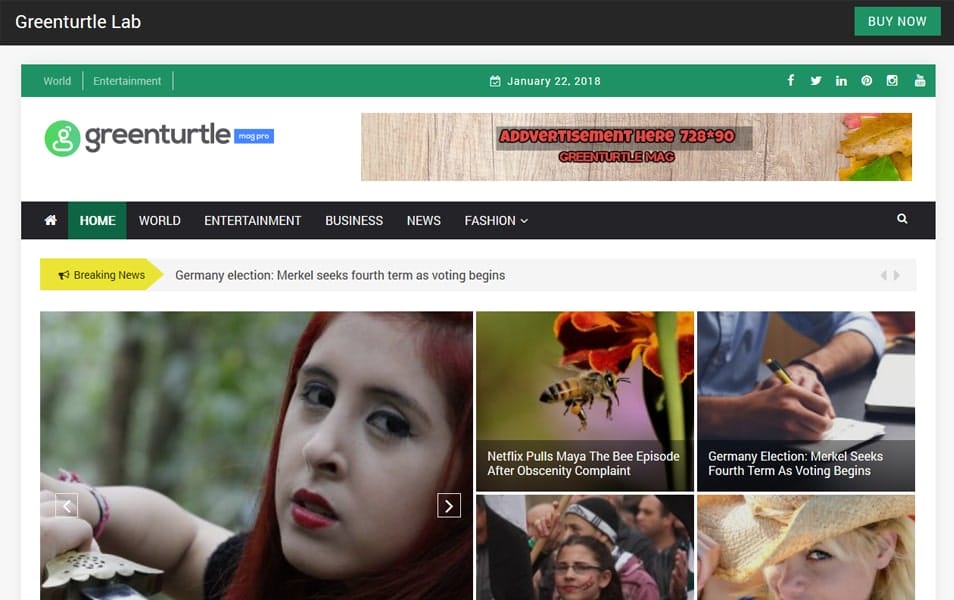
Task: Advance the breaking news ticker right arrow
Action: (x=898, y=274)
